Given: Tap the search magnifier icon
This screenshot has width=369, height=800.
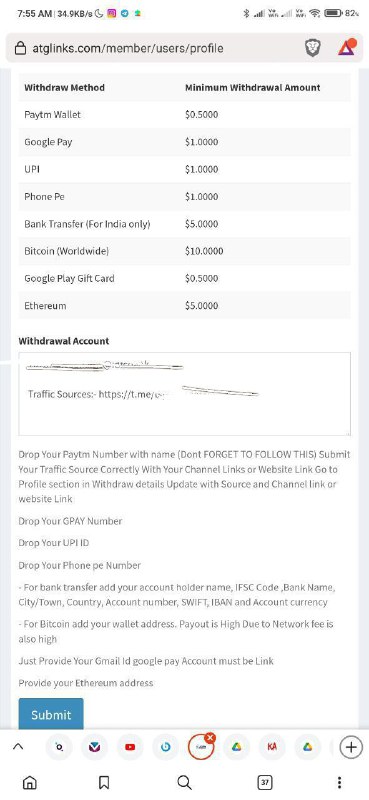Looking at the screenshot, I should coord(184,782).
